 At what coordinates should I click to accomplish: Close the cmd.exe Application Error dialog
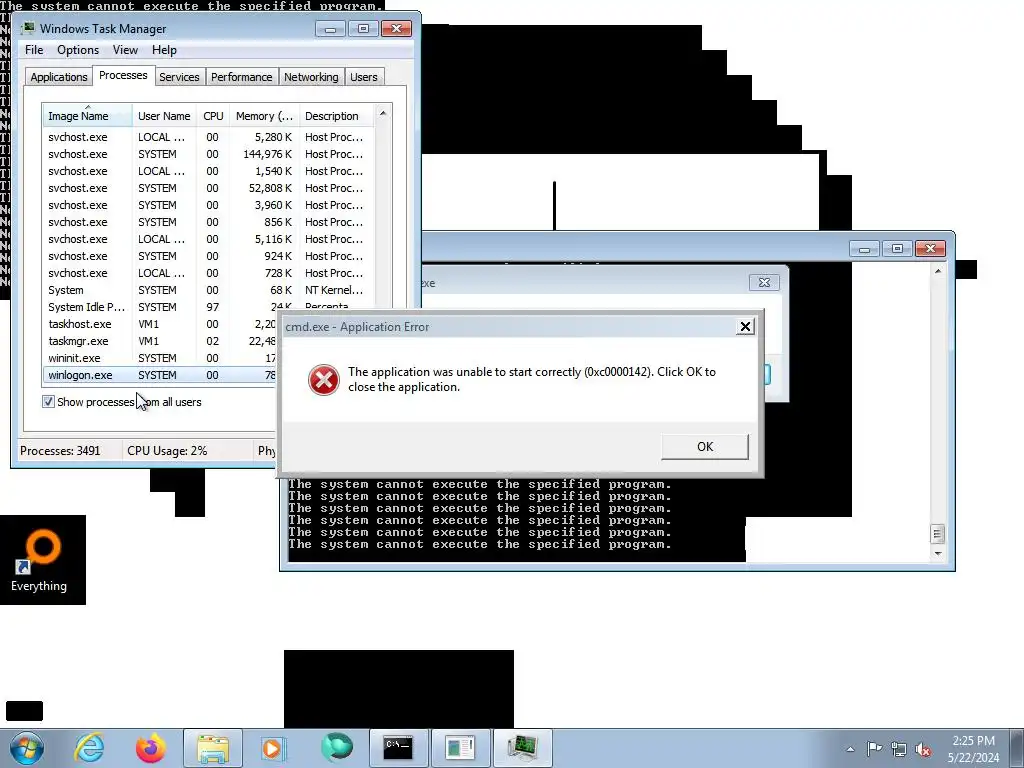(744, 327)
